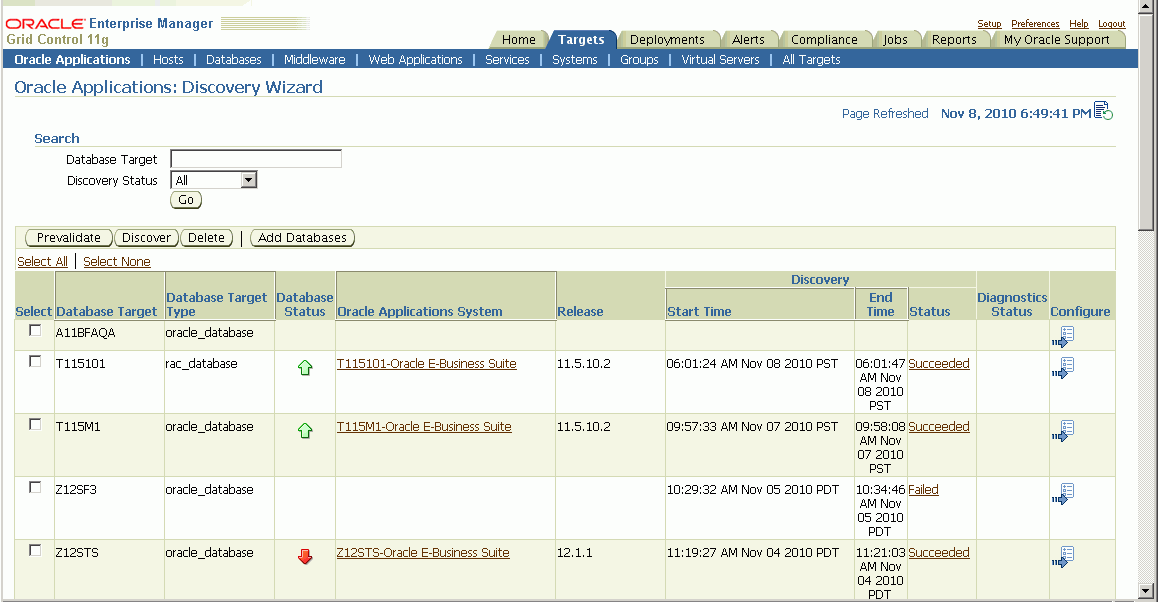Open the Configure icon for A11BFAQA
Image resolution: width=1158 pixels, height=602 pixels.
coord(1063,337)
